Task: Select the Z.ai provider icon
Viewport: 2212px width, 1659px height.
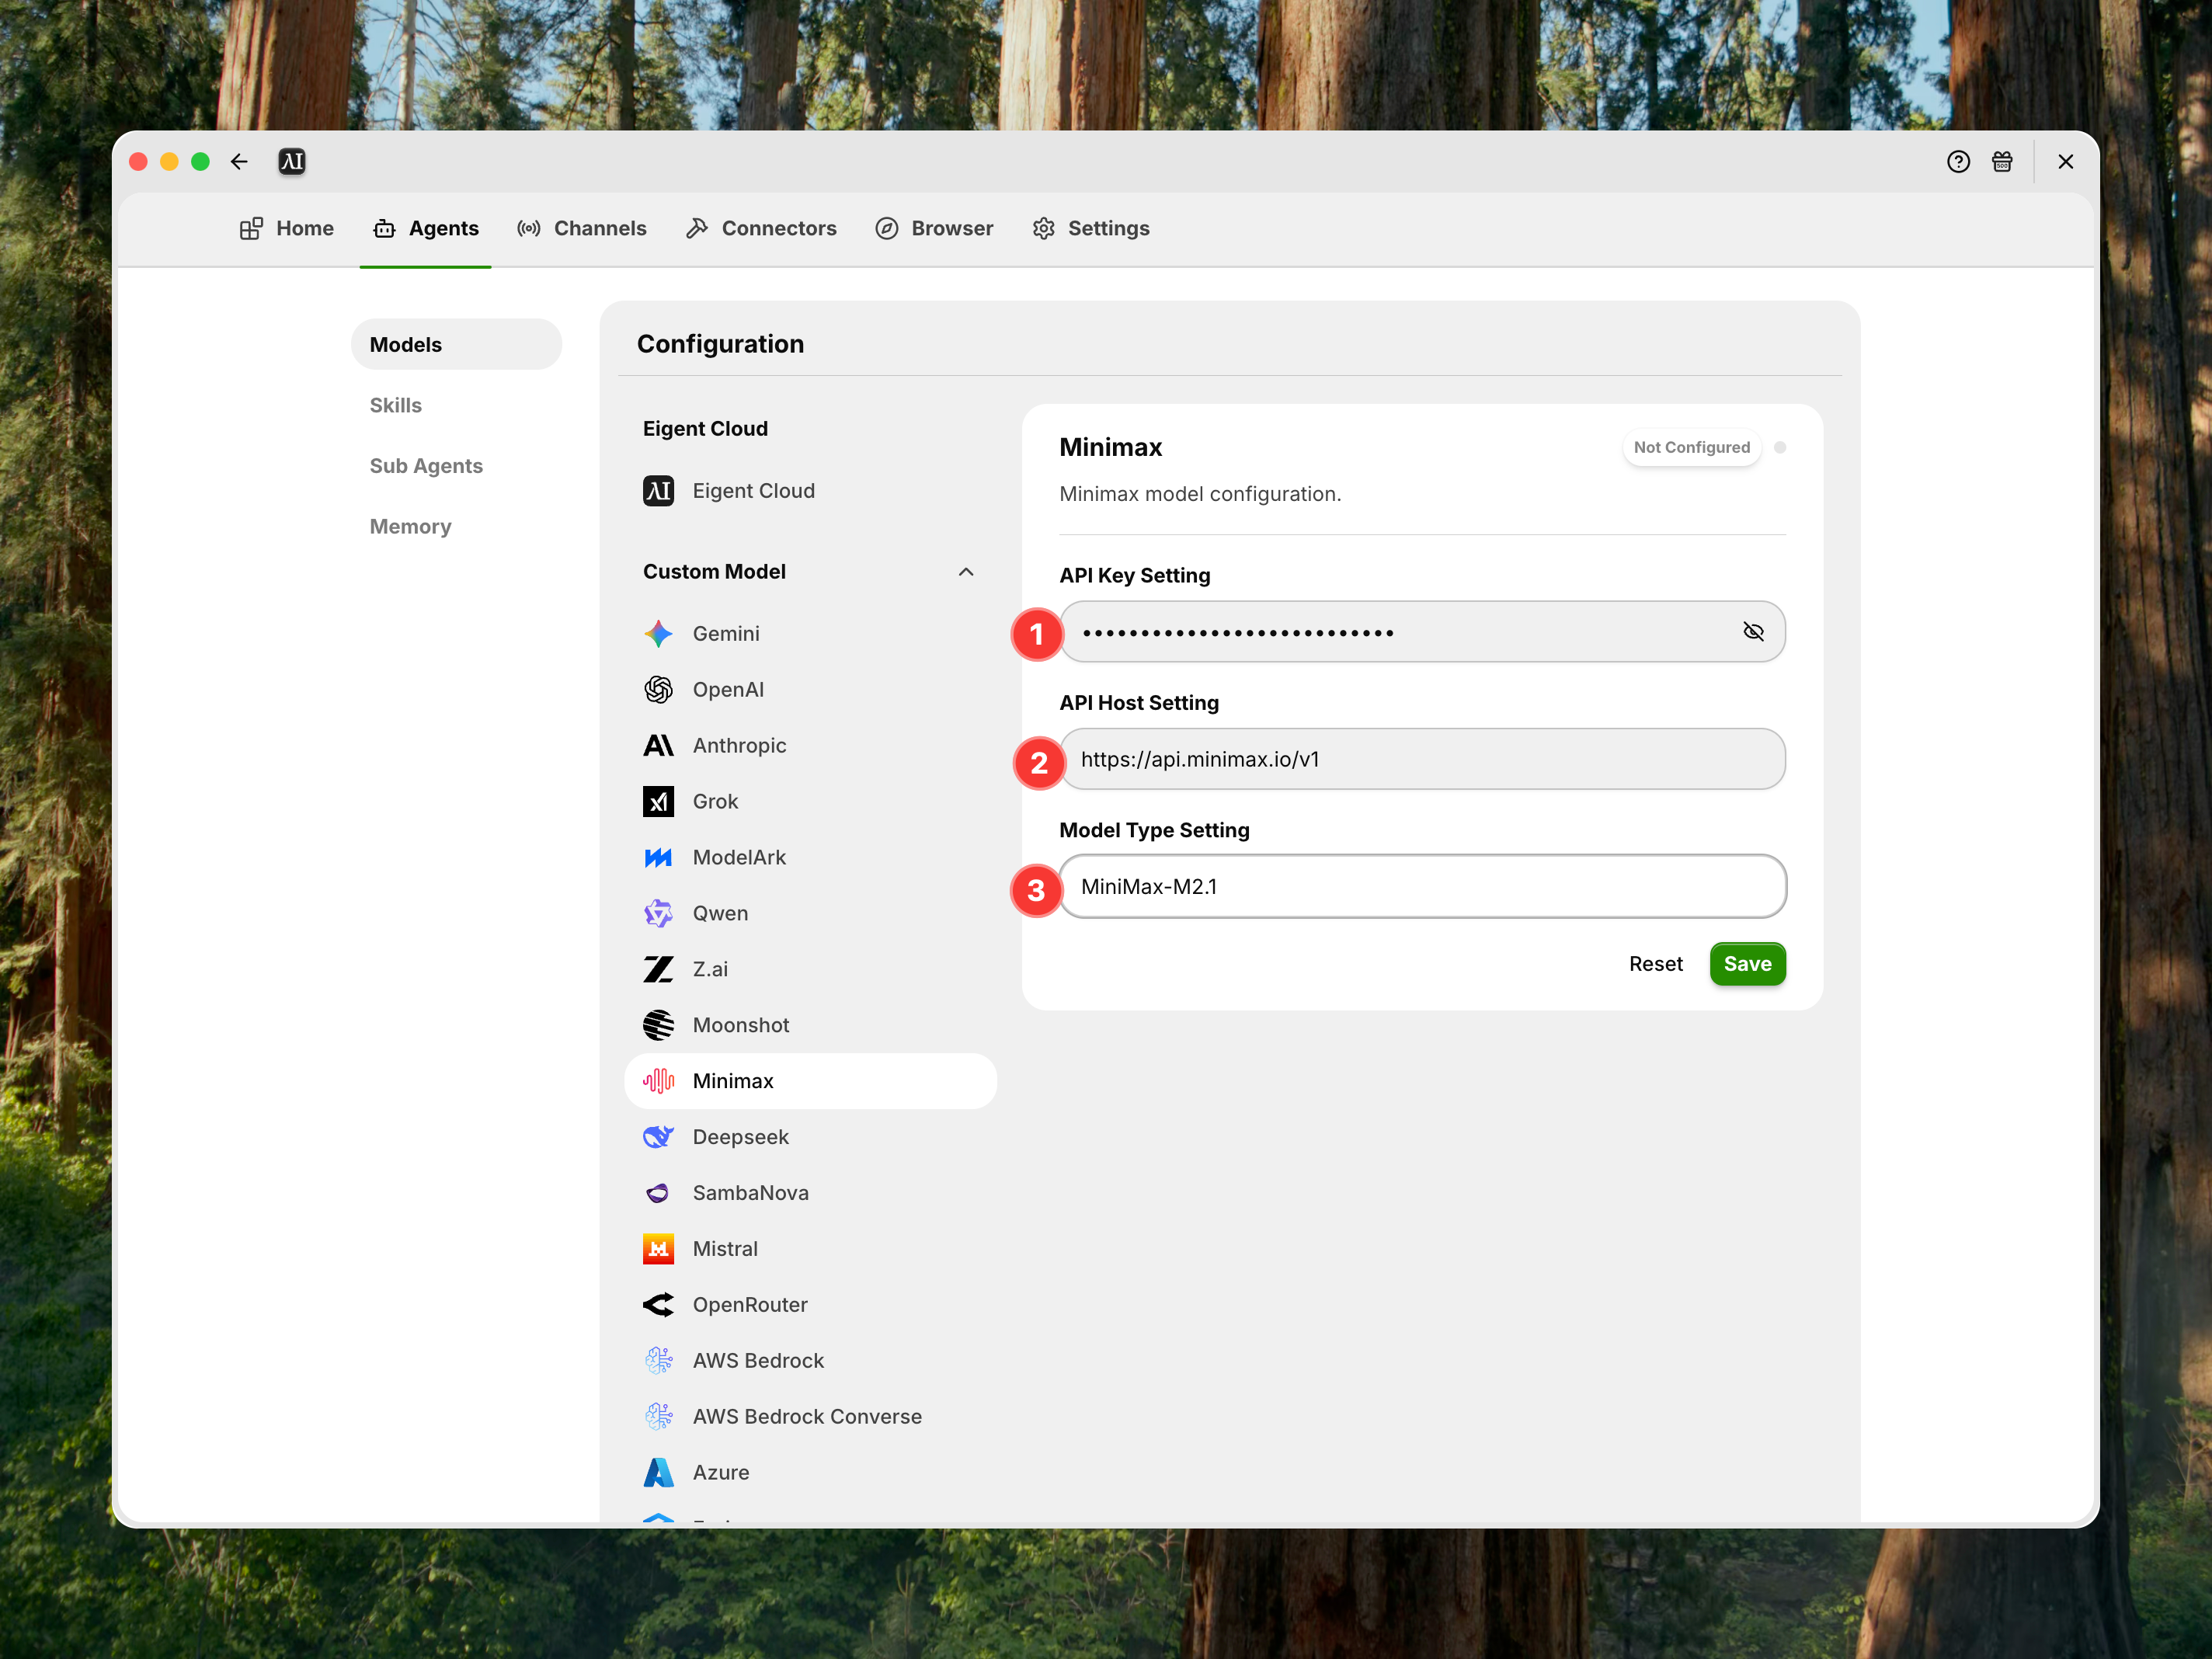Action: [658, 969]
